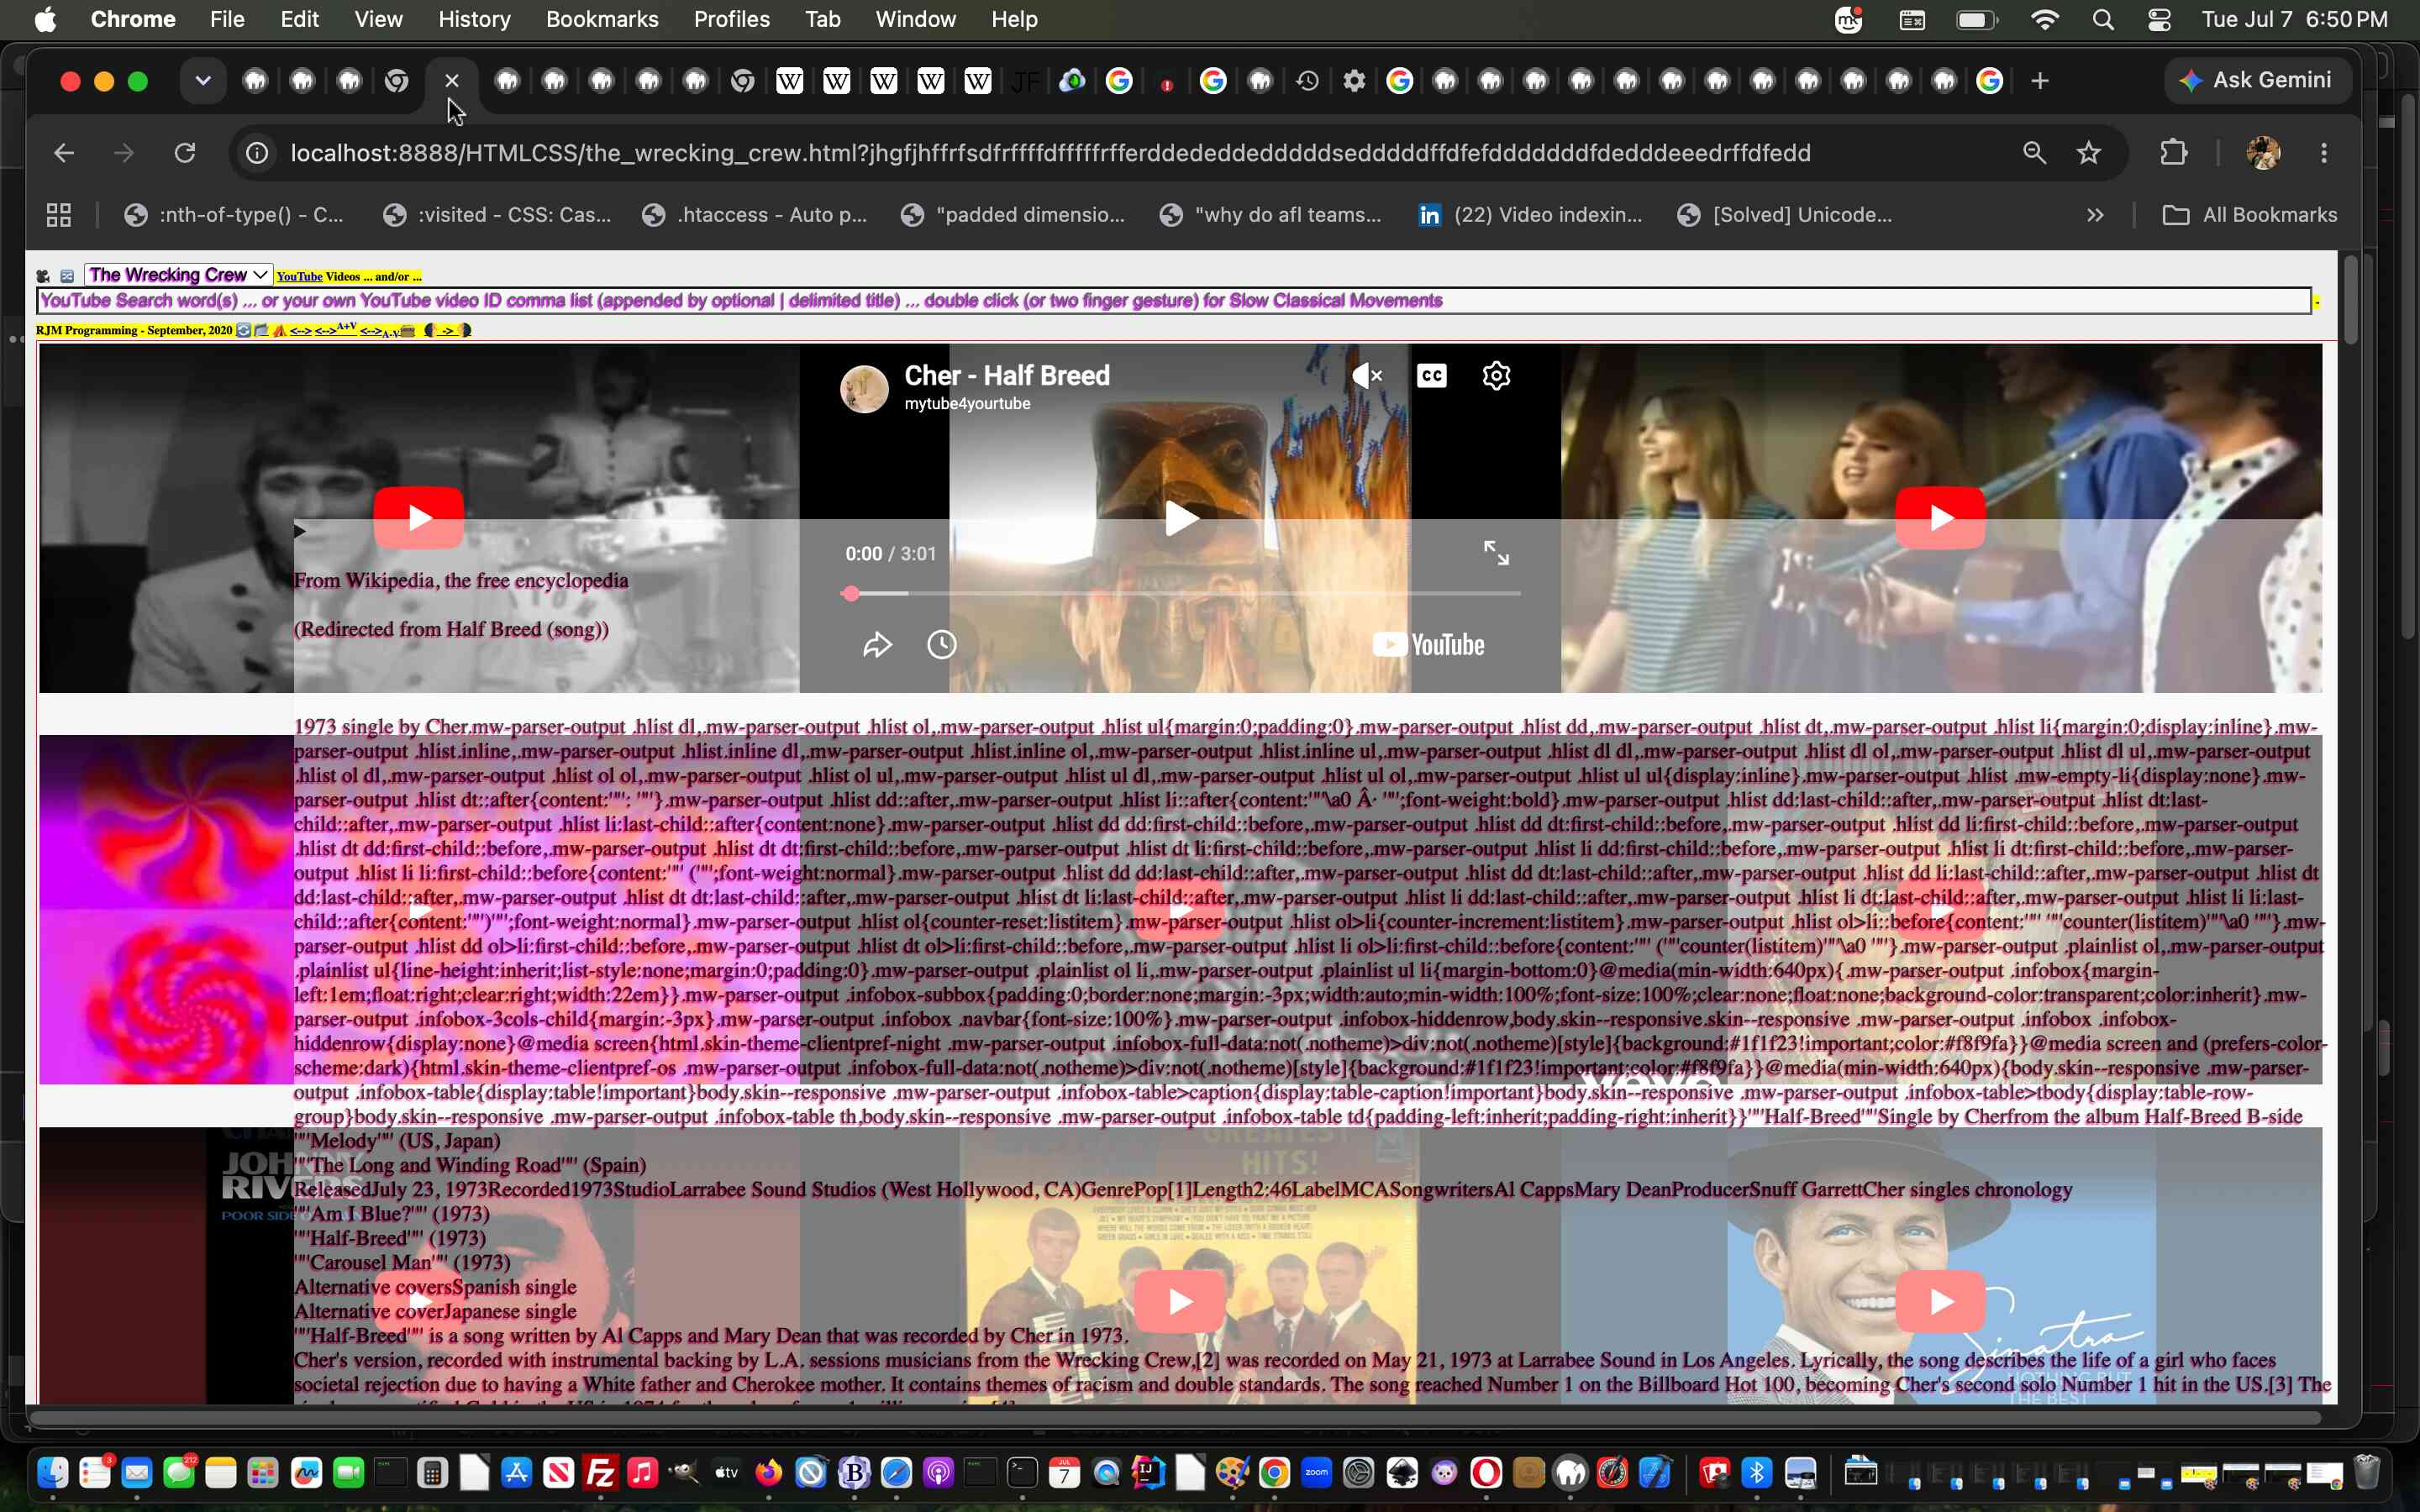Viewport: 2420px width, 1512px height.
Task: Open a new tab with plus button
Action: point(2041,81)
